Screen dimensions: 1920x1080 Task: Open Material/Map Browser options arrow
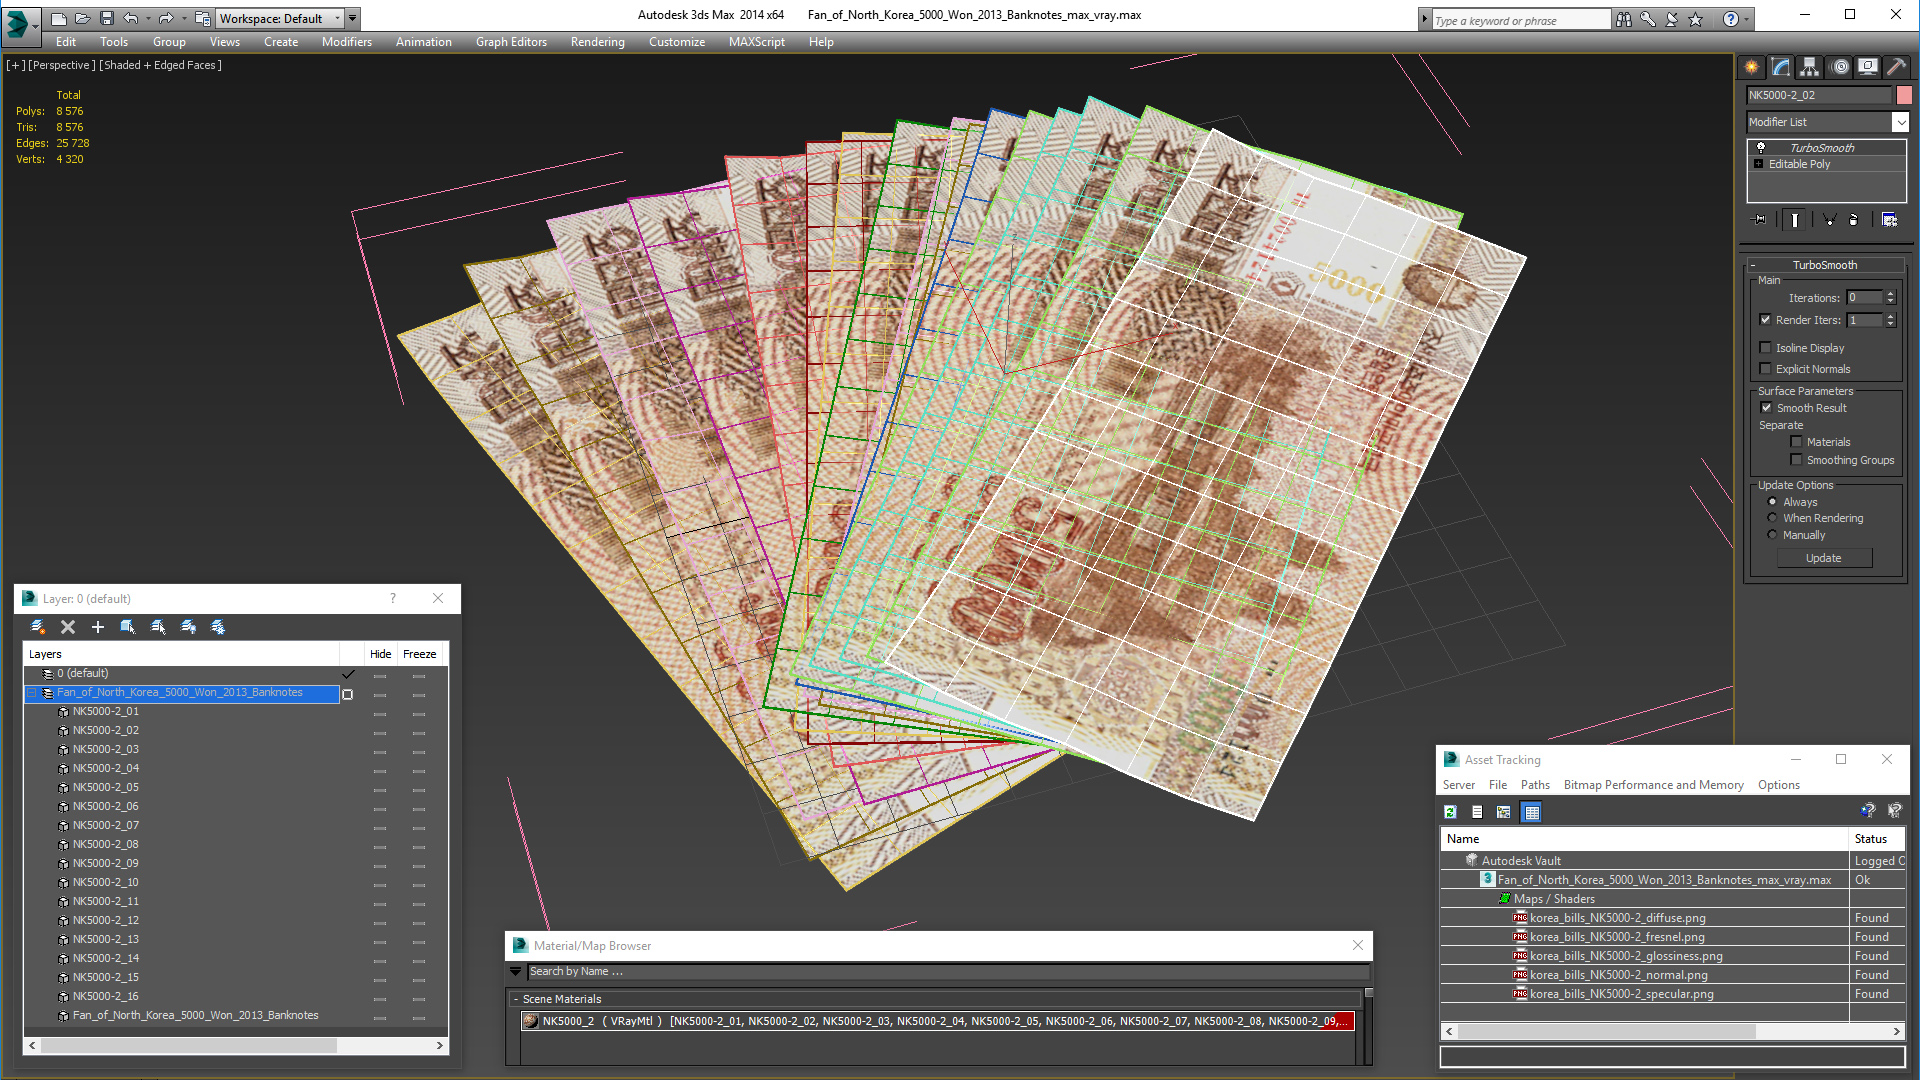516,972
